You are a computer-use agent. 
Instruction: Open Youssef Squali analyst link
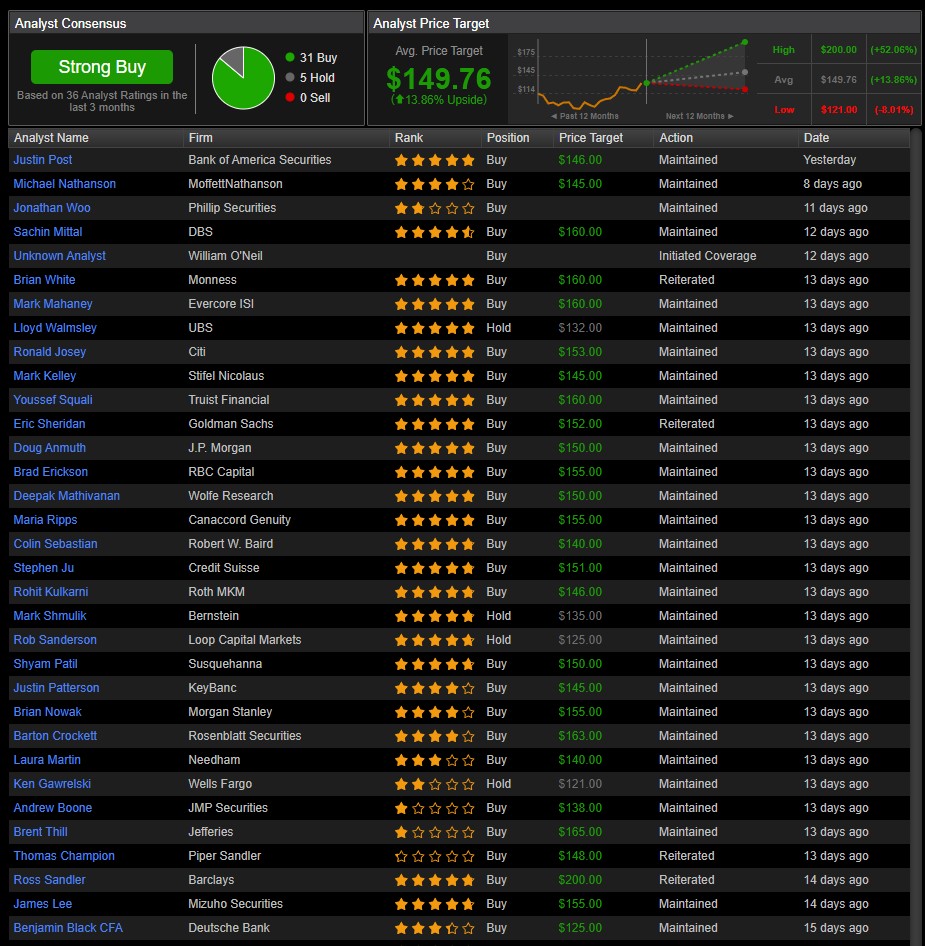53,400
